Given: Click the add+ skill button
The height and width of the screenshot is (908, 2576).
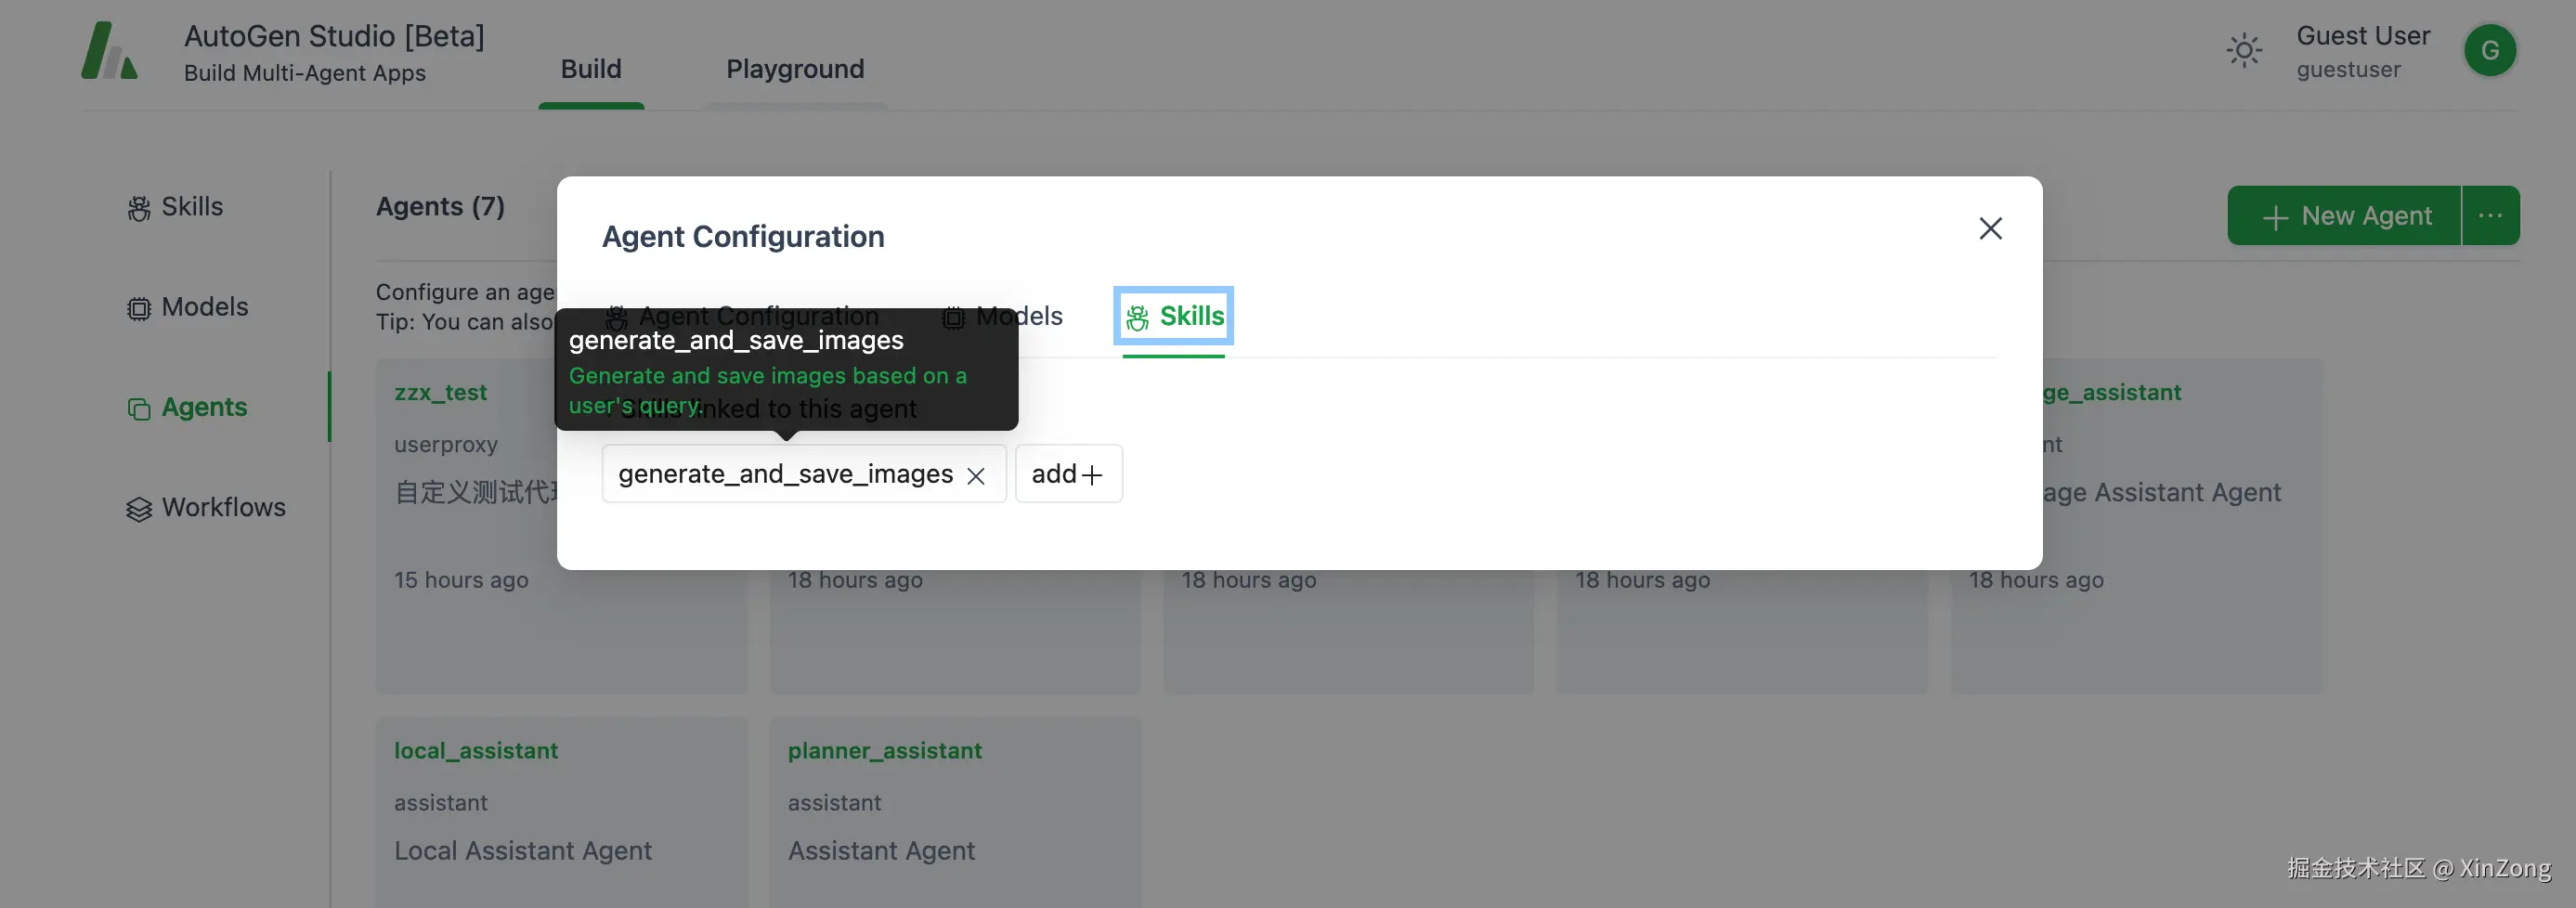Looking at the screenshot, I should pos(1068,474).
